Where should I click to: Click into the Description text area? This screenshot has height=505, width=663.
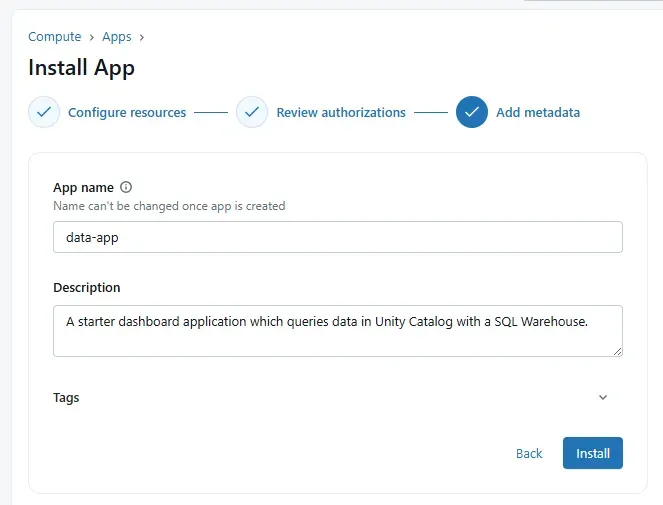(337, 330)
